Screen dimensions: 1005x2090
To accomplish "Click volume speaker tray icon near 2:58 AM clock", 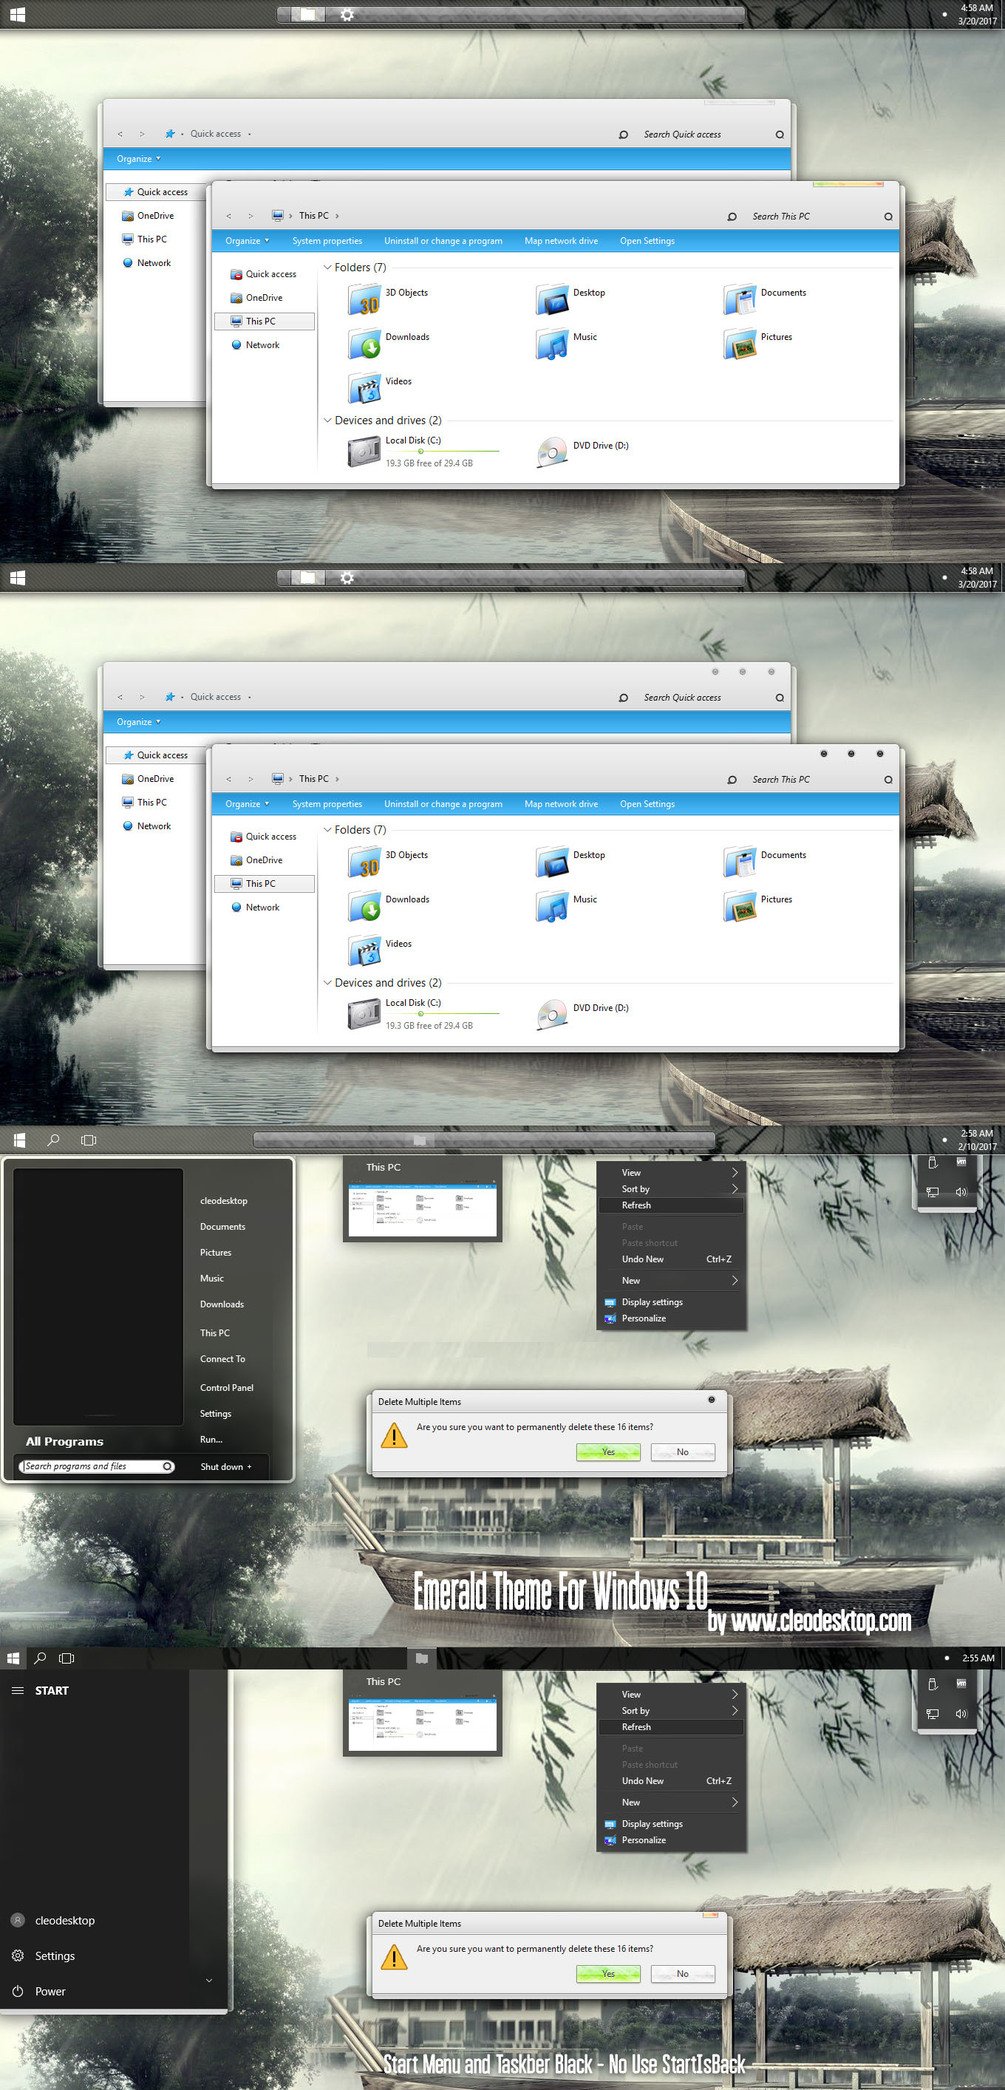I will pyautogui.click(x=961, y=1192).
